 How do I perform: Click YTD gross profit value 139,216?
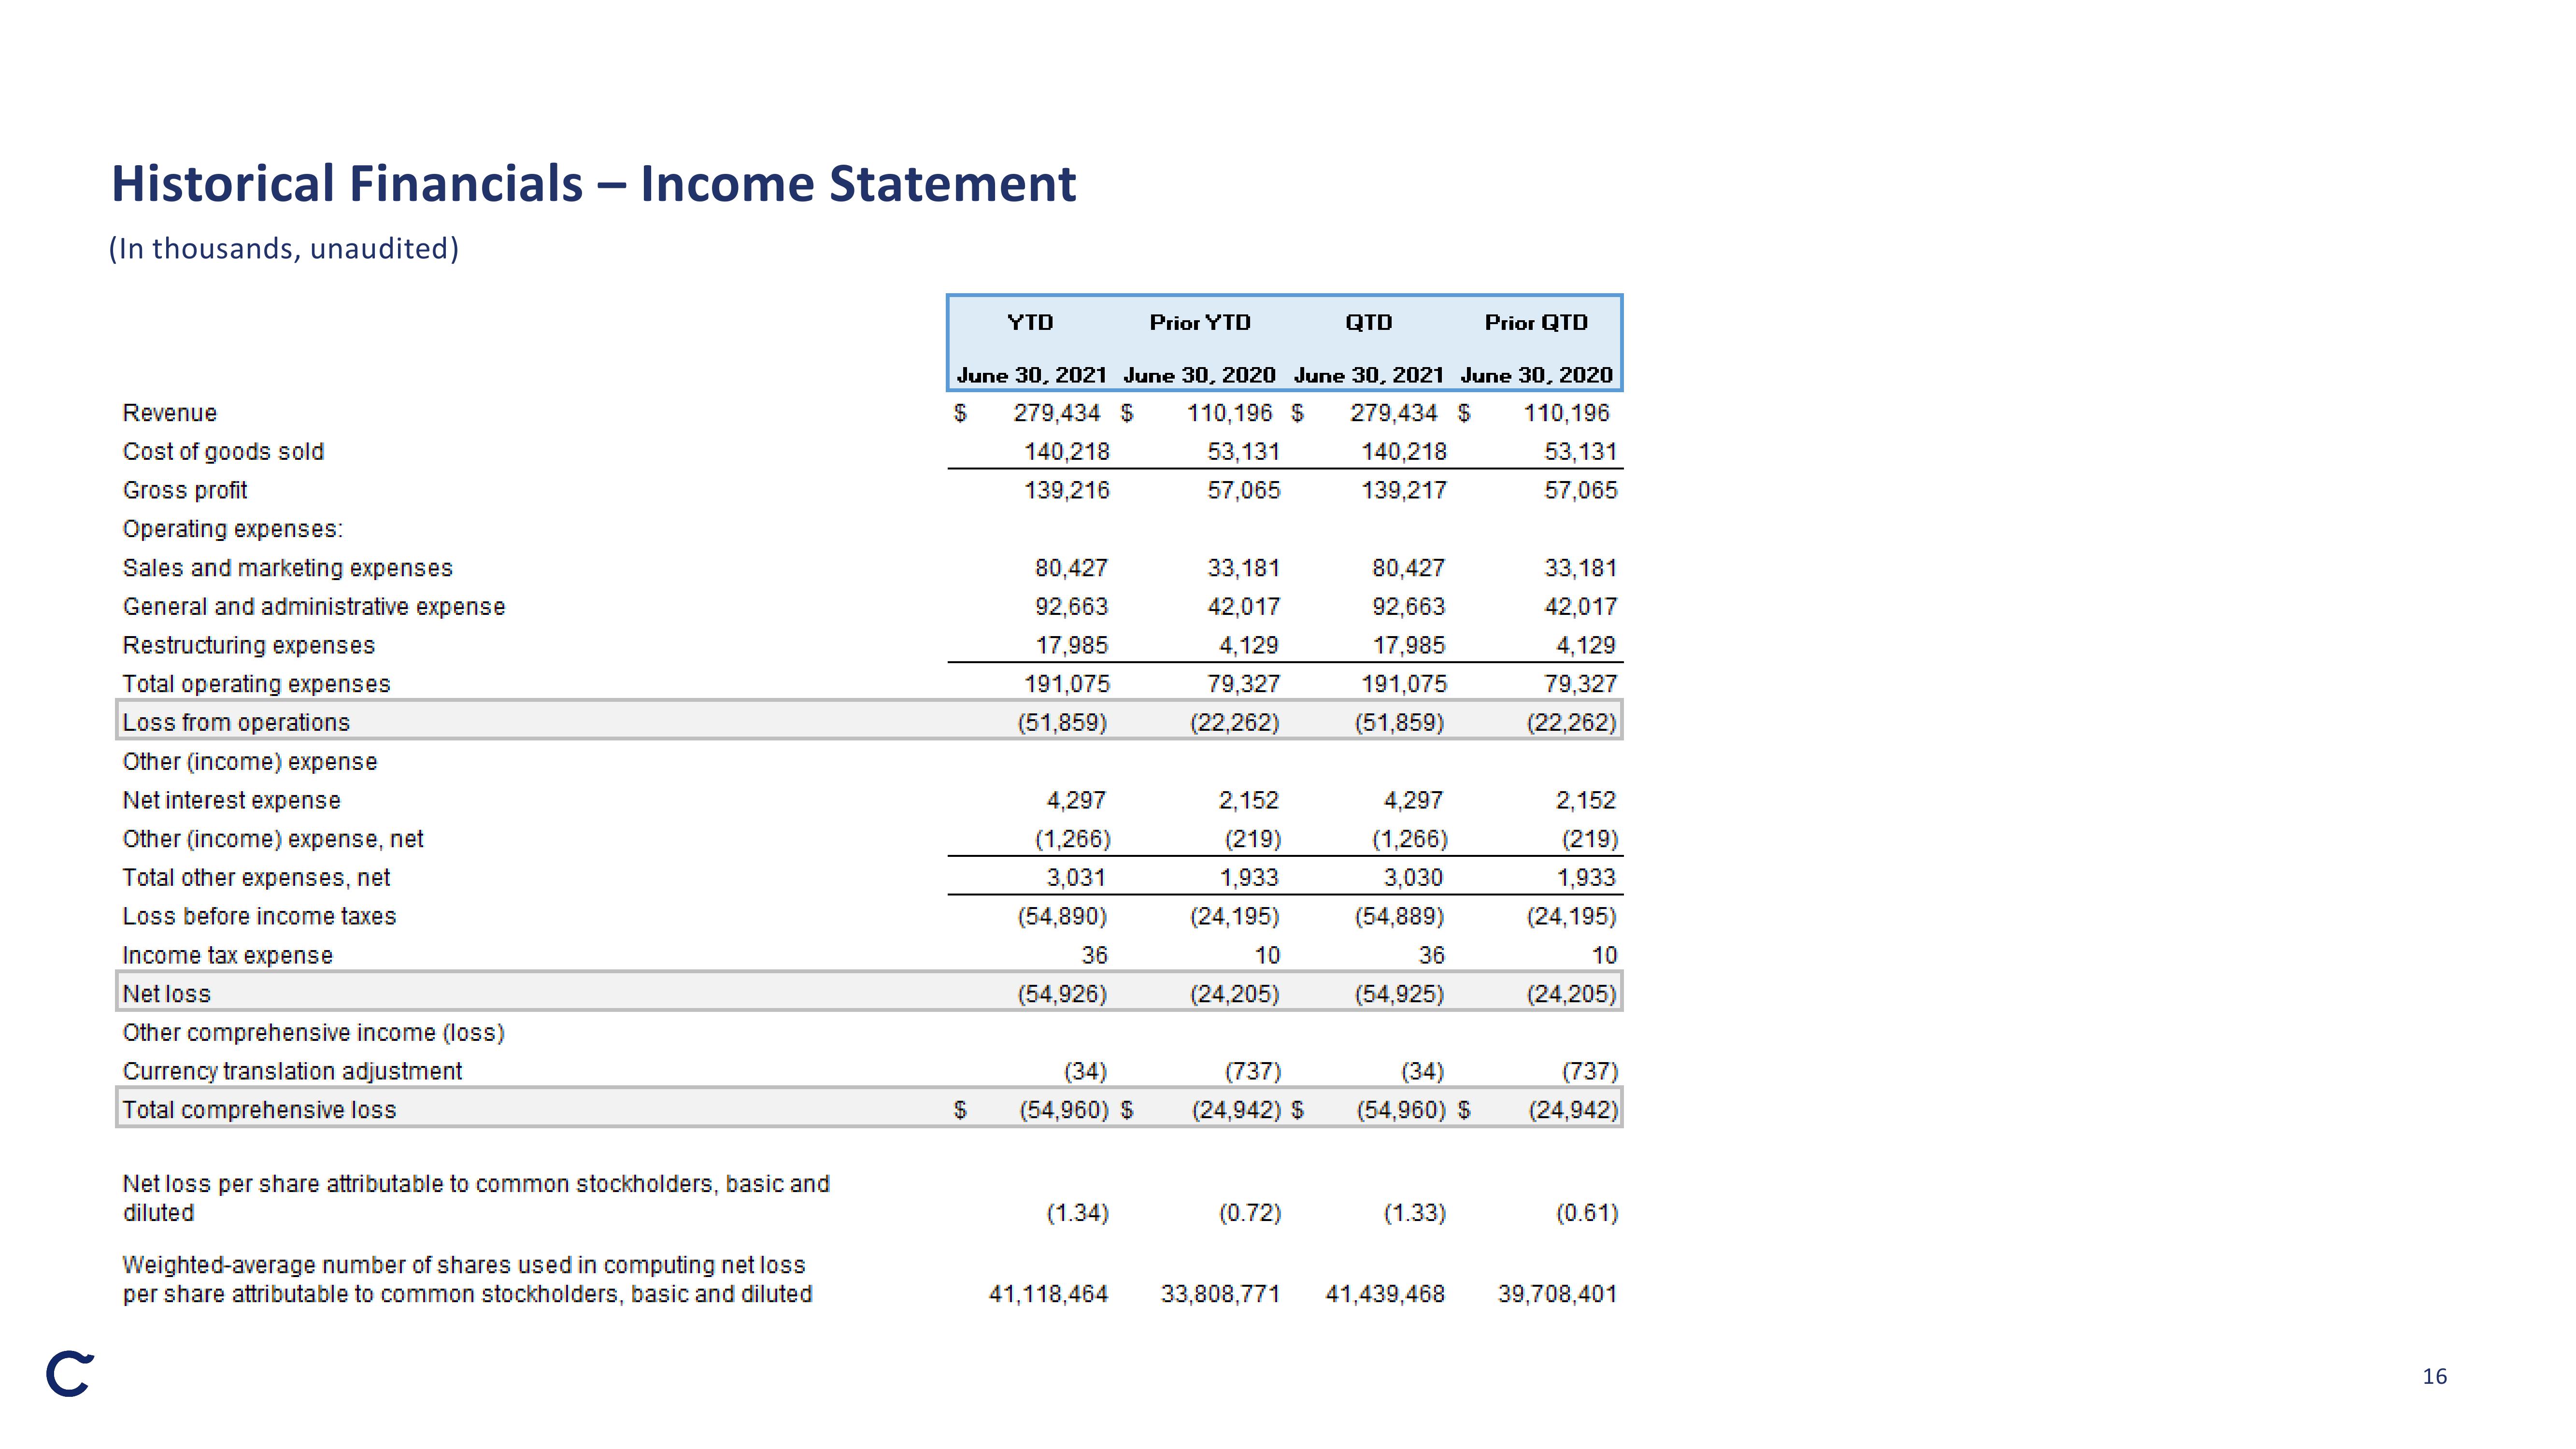(x=1067, y=491)
